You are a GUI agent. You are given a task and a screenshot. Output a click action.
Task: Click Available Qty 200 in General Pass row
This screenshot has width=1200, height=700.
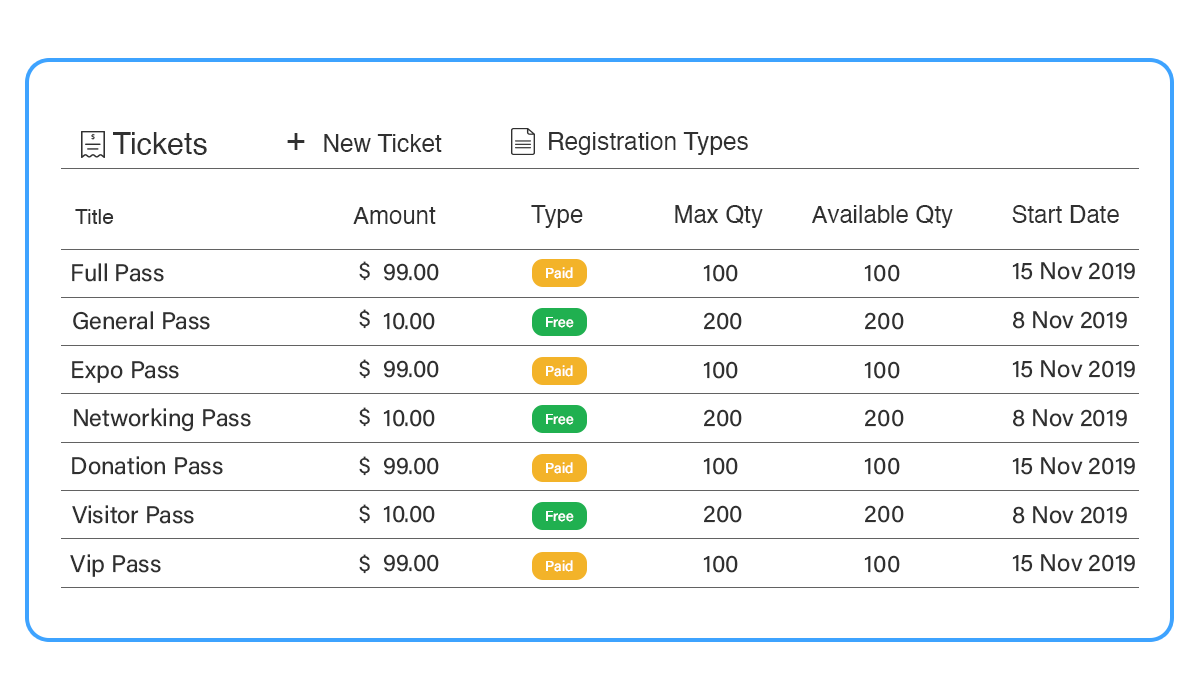(884, 322)
